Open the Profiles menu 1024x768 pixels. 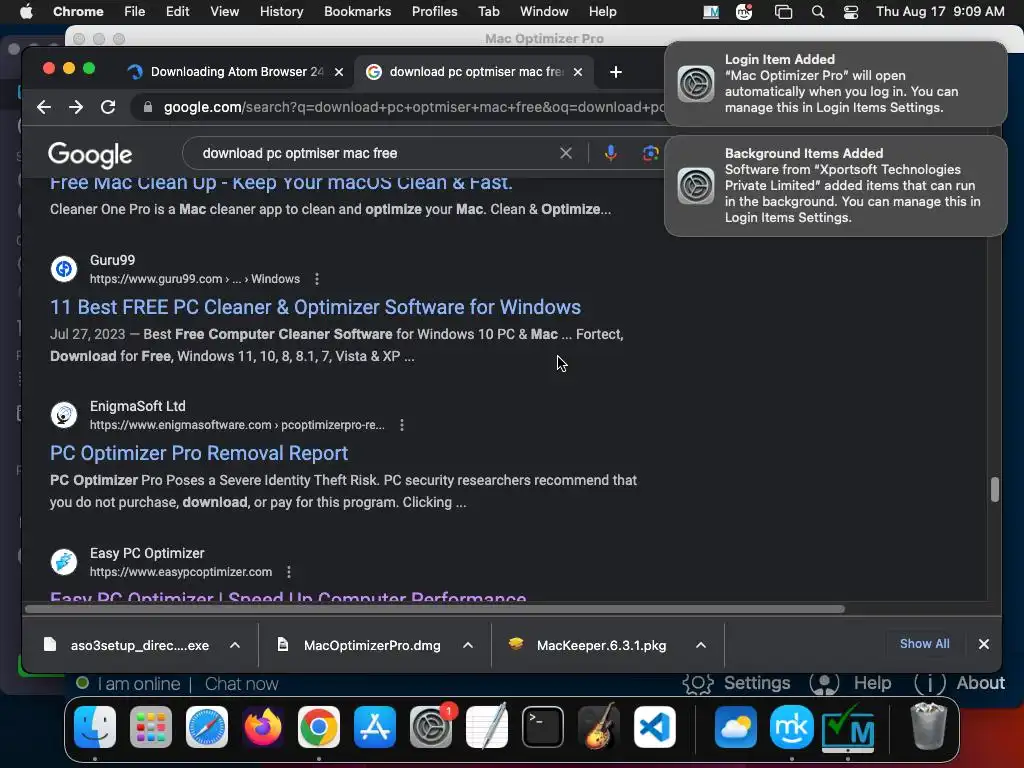coord(434,12)
